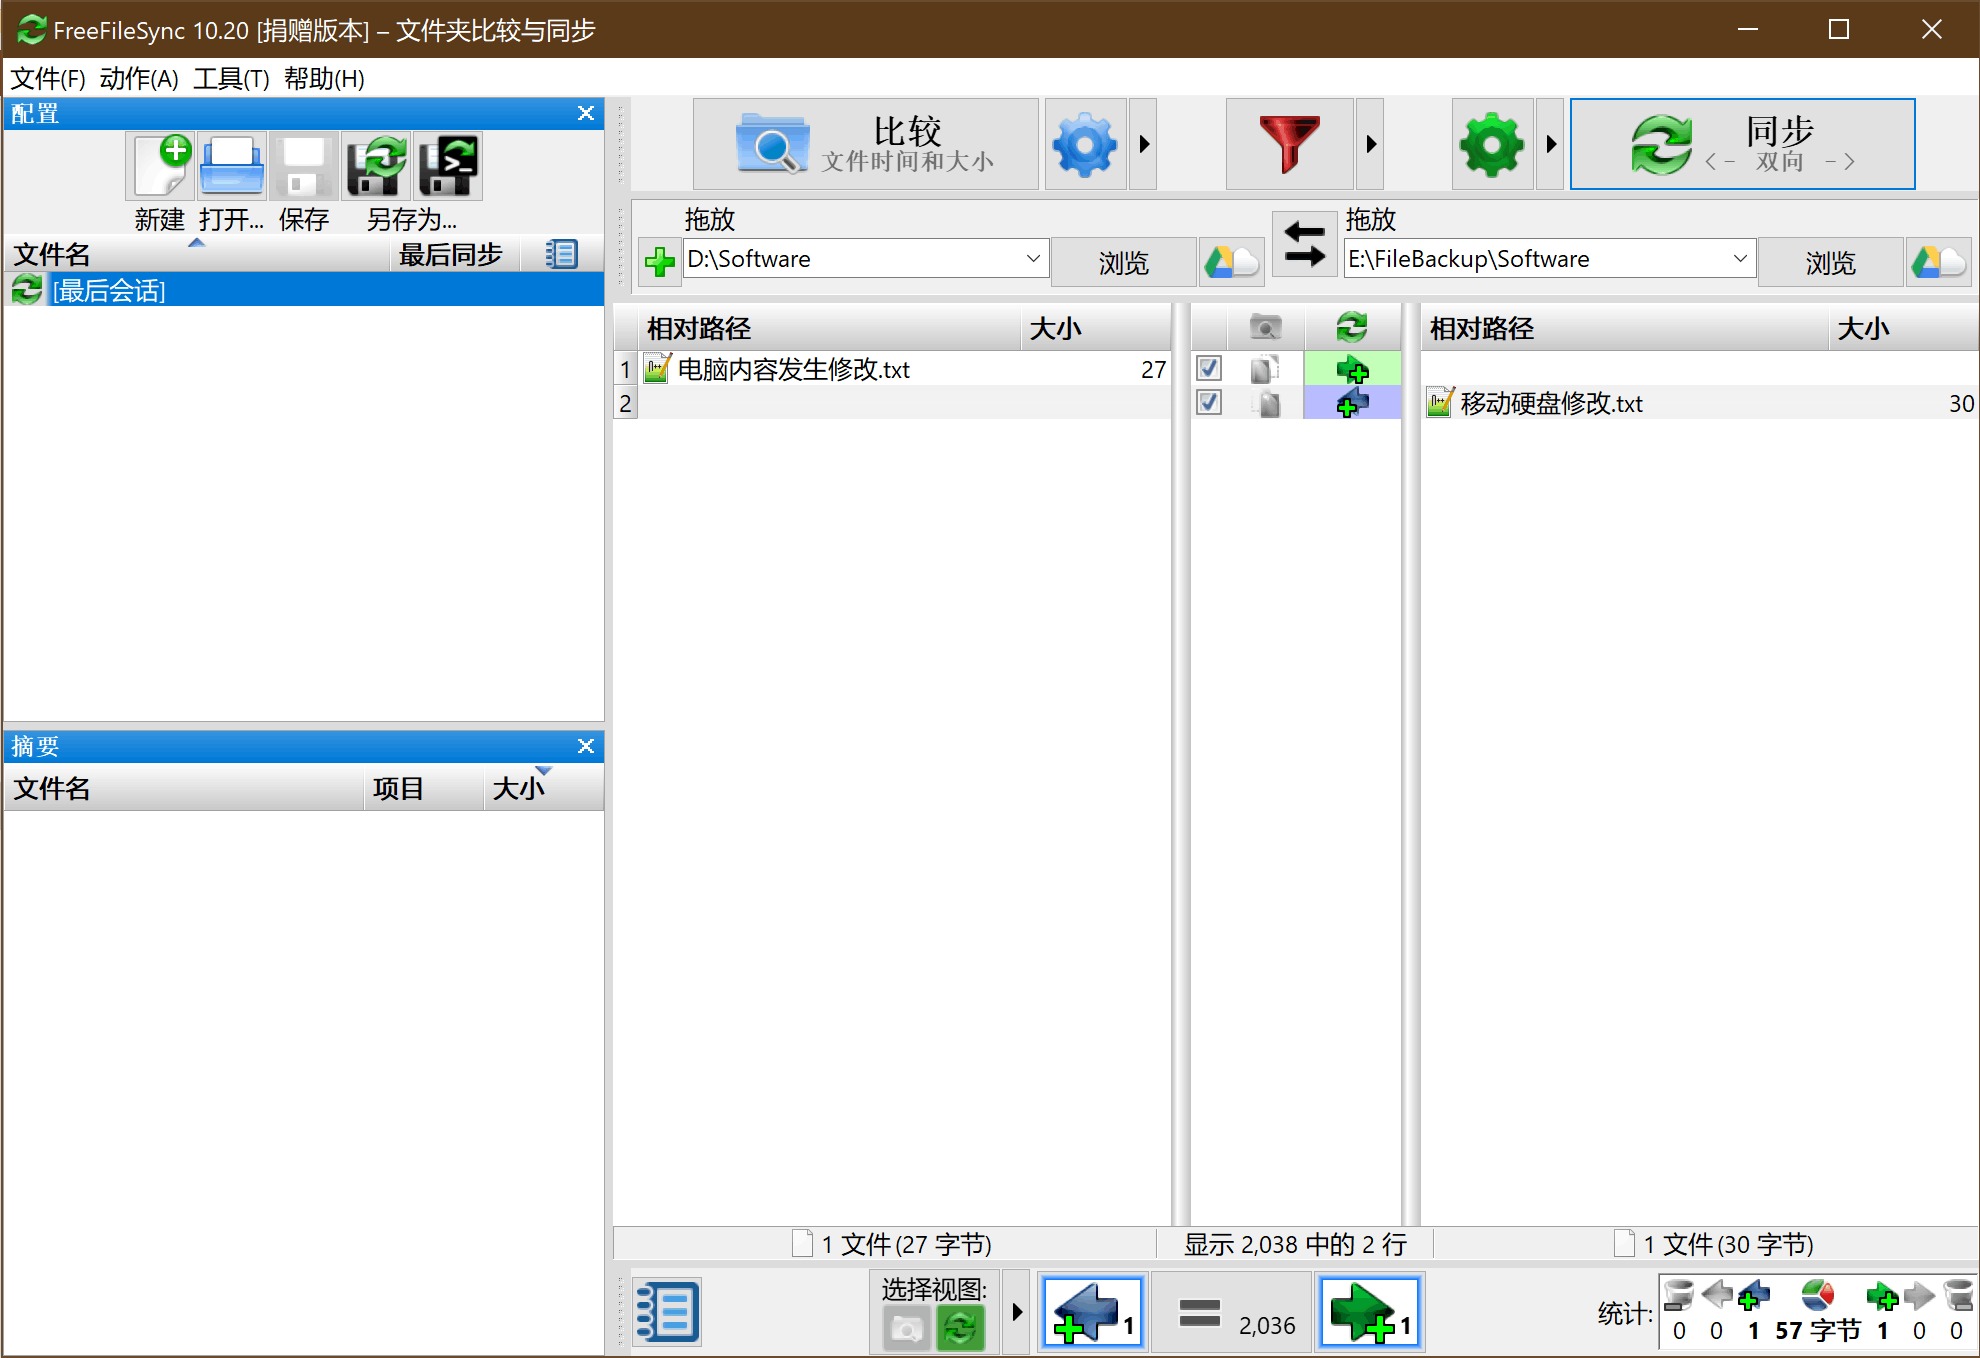The height and width of the screenshot is (1358, 1980).
Task: Select cloud storage for right folder
Action: point(1938,262)
